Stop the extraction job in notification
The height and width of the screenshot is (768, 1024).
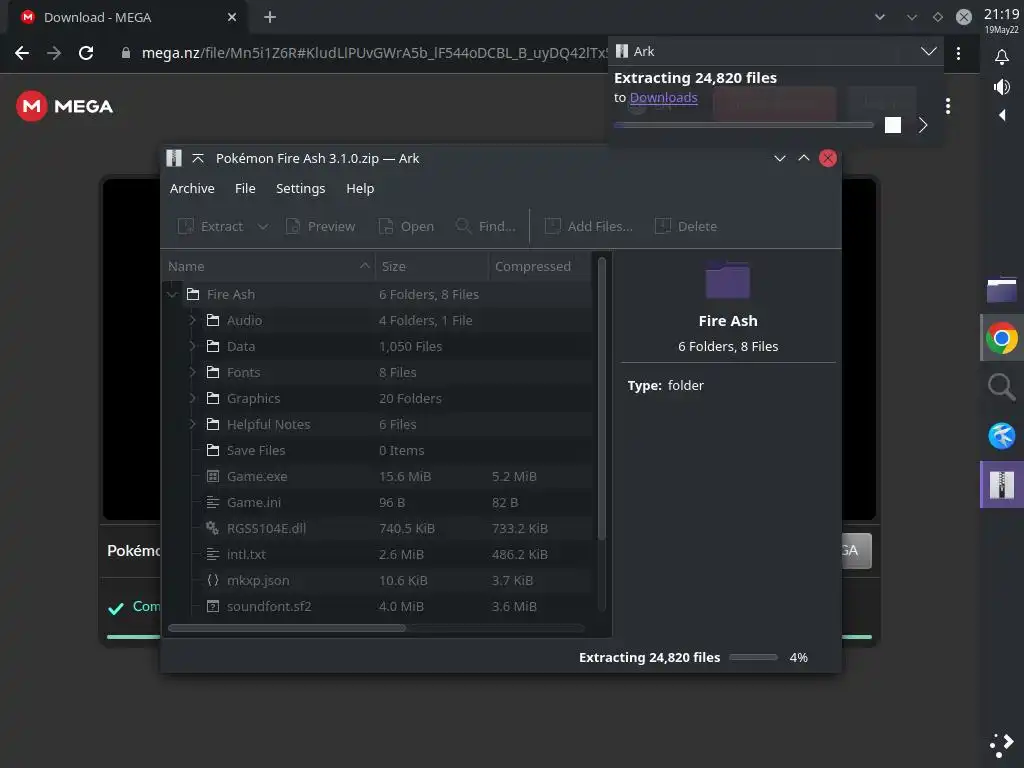coord(893,125)
